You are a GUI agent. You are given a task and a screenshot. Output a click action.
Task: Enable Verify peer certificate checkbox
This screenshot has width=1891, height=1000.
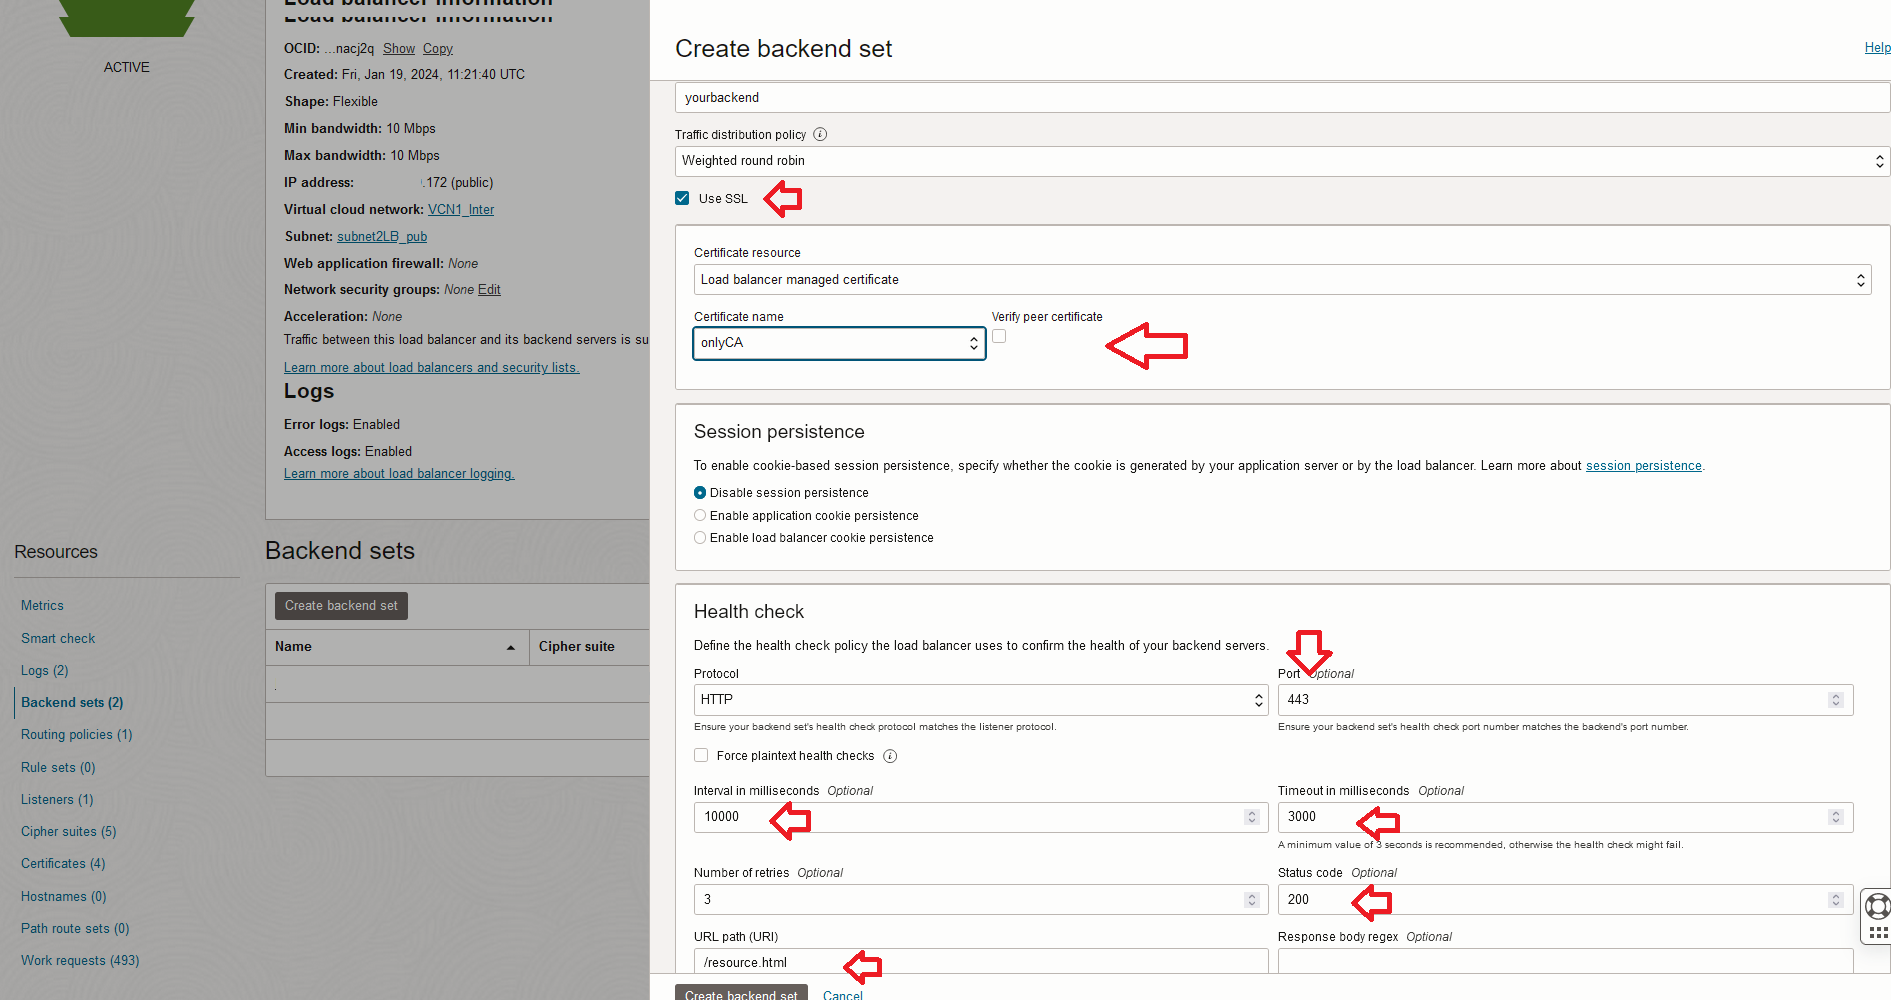(999, 337)
